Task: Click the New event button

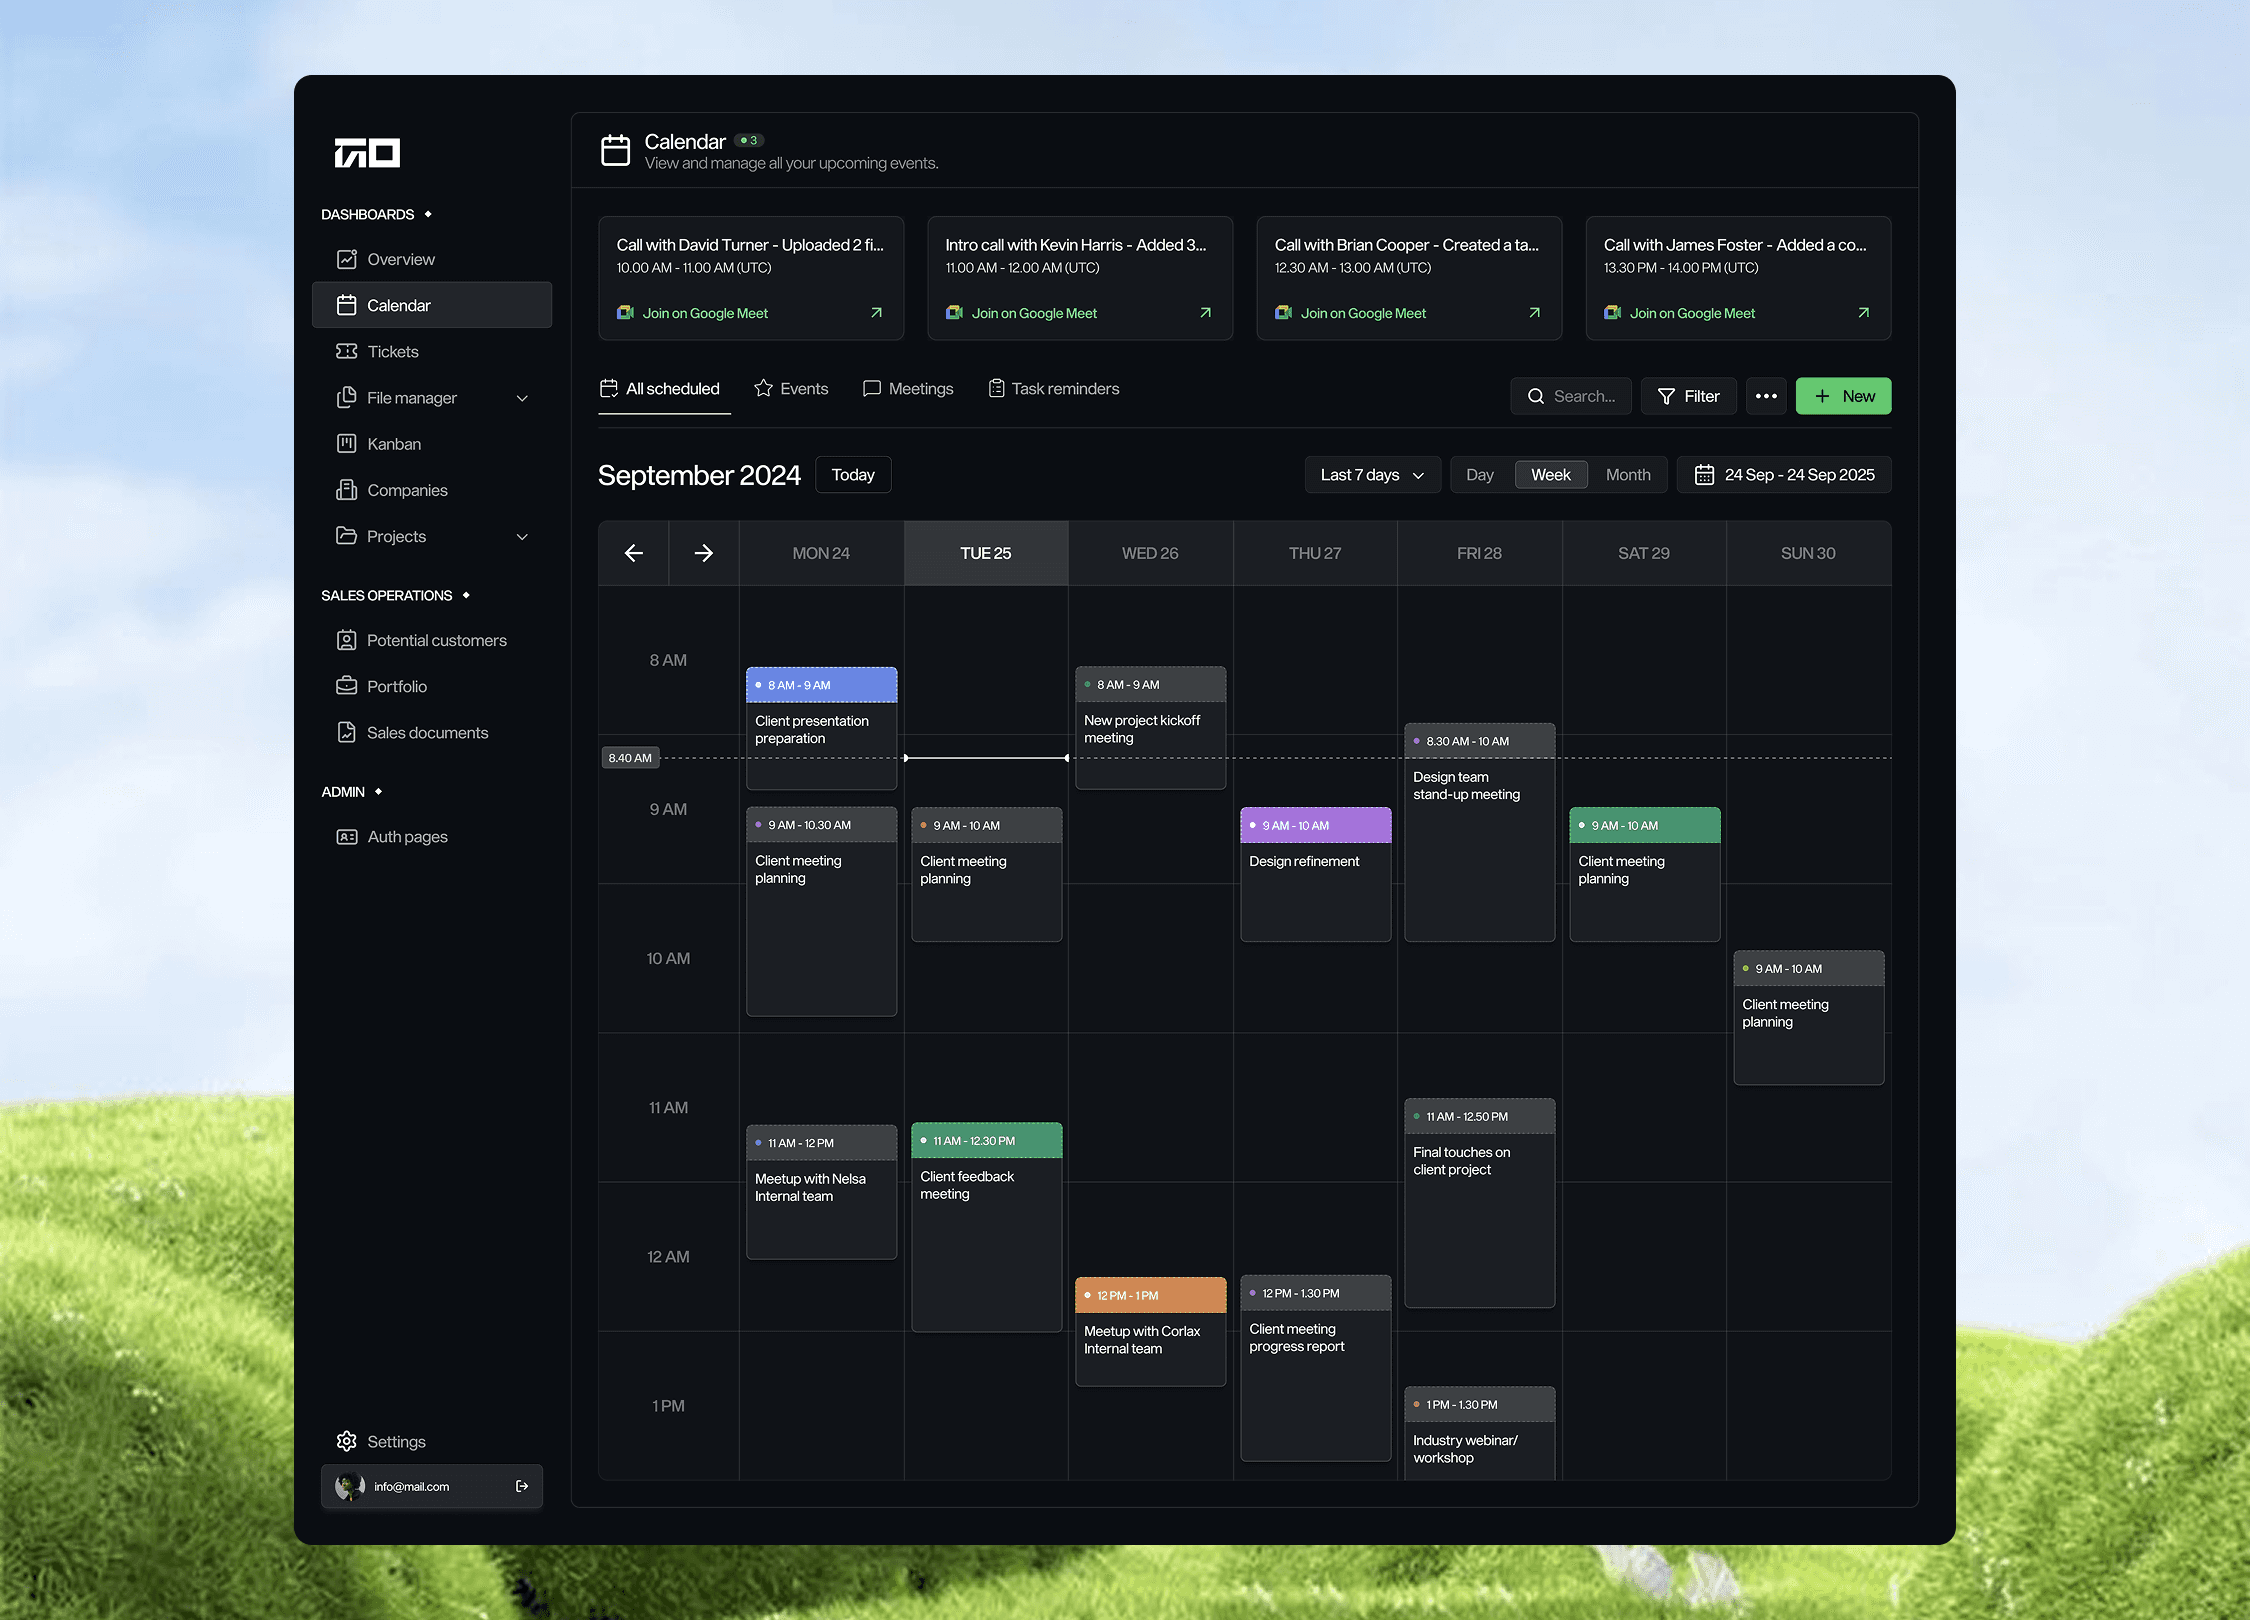Action: [1842, 396]
